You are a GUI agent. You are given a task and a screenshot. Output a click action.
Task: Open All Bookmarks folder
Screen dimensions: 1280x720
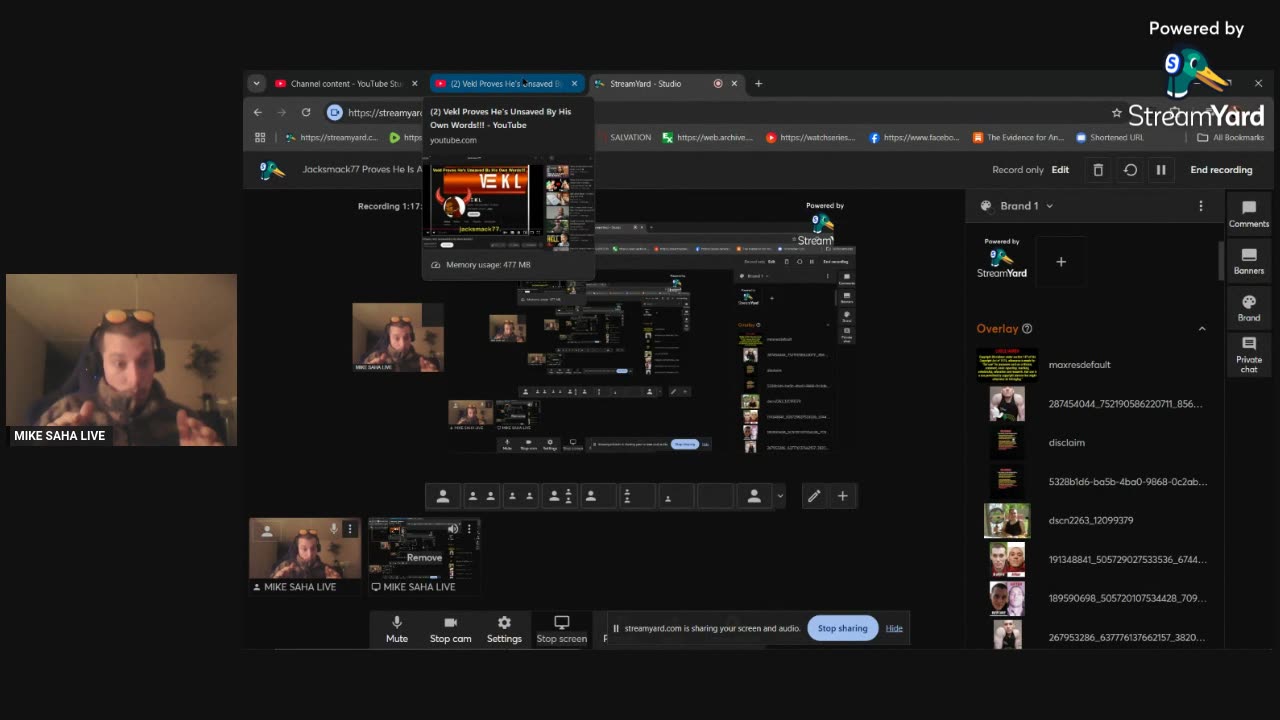[1230, 138]
